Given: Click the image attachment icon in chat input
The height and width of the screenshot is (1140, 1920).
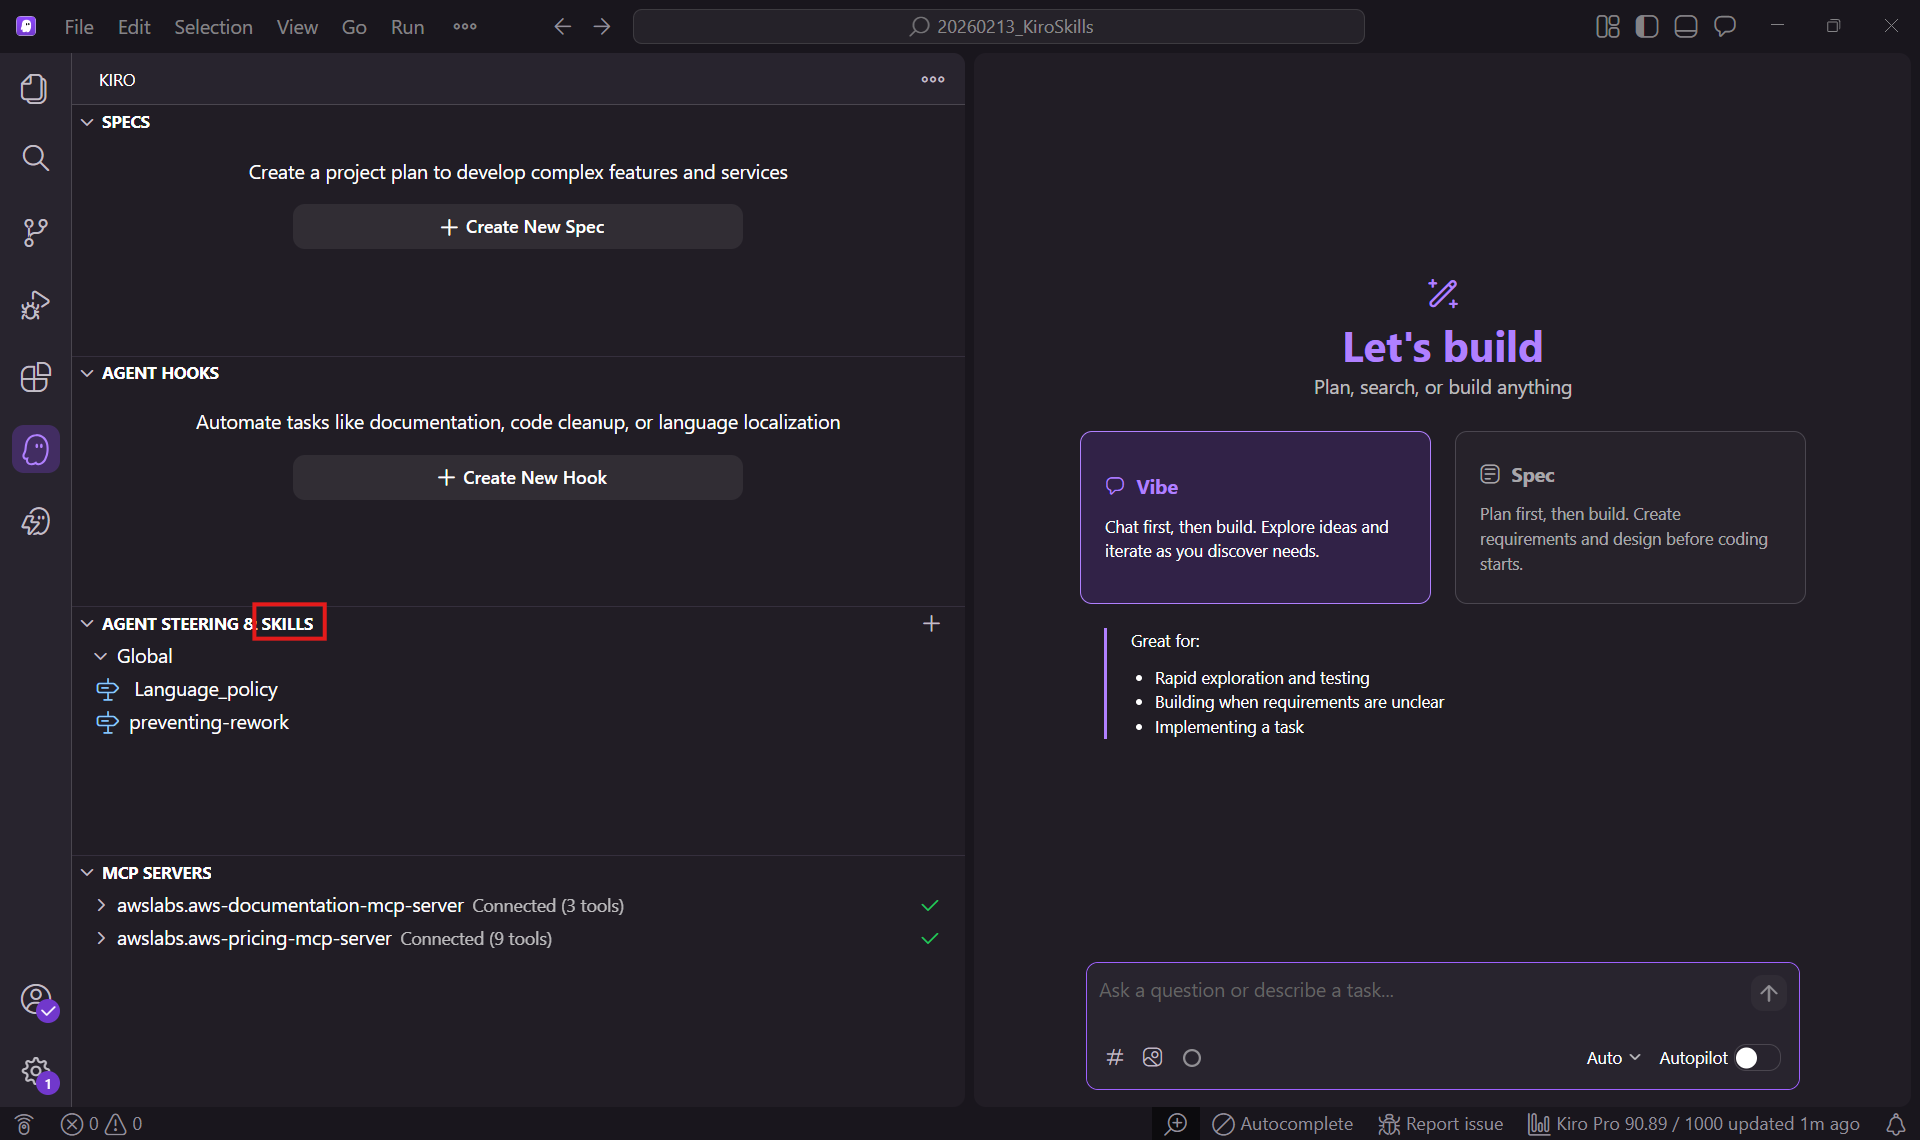Looking at the screenshot, I should coord(1152,1057).
